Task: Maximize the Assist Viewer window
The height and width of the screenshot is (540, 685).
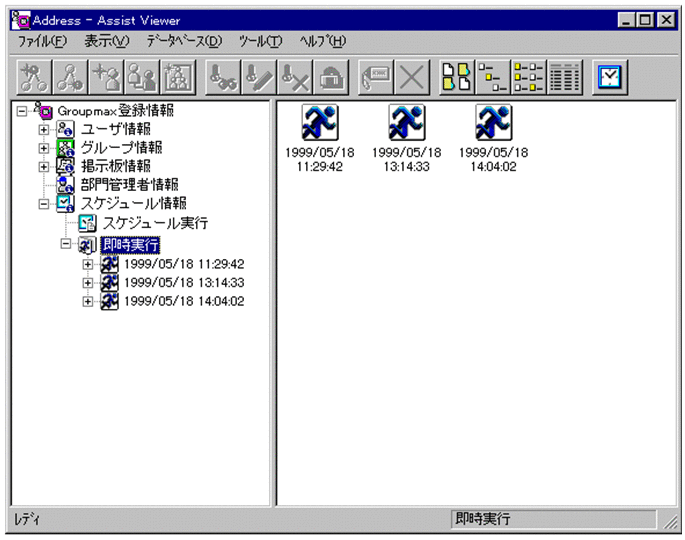Action: click(644, 20)
